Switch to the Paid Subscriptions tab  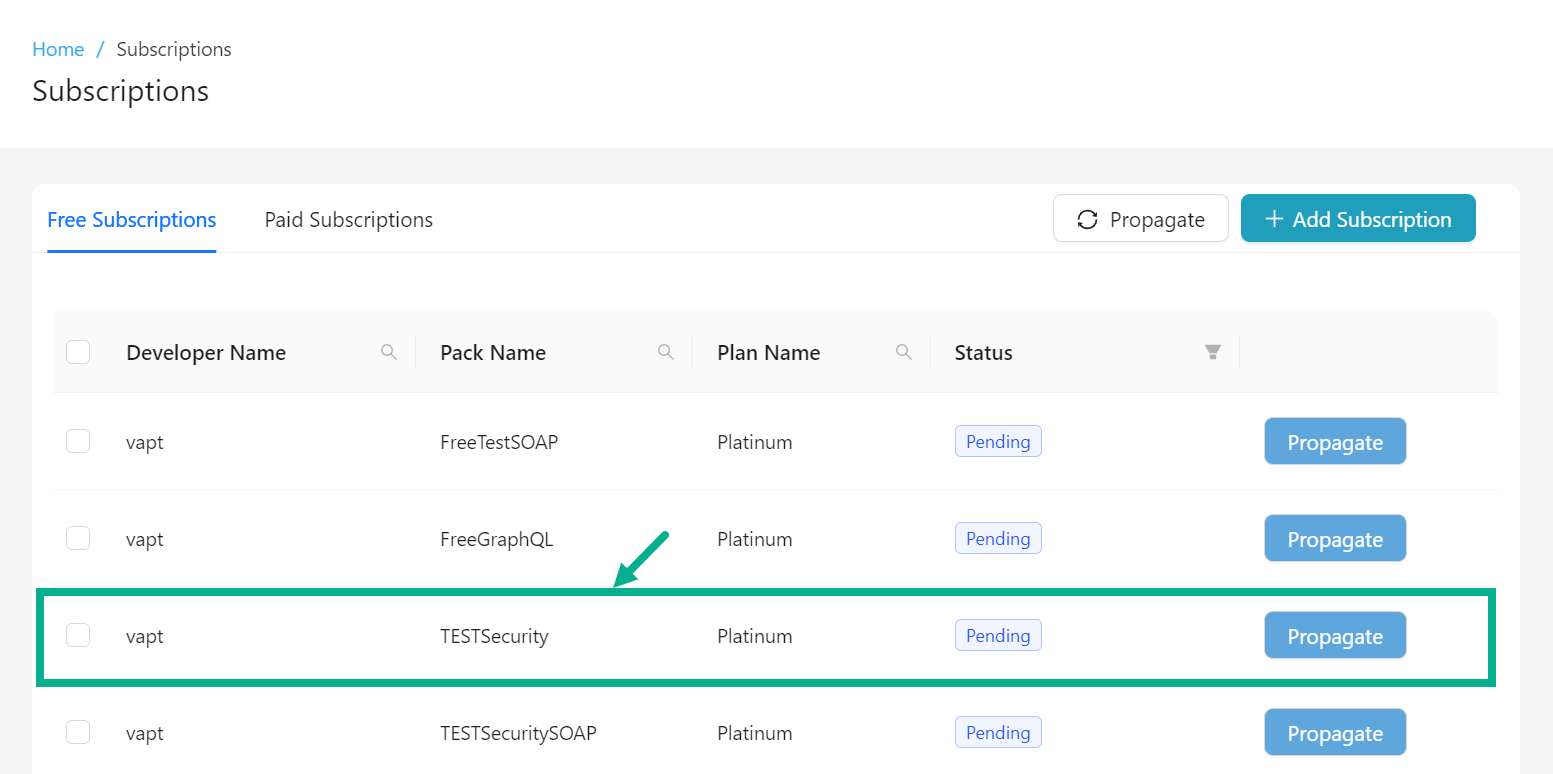[348, 219]
